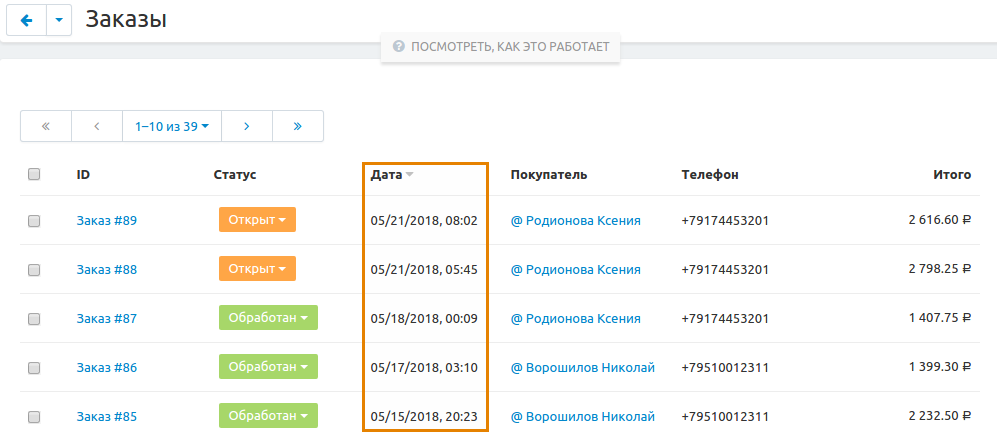The width and height of the screenshot is (997, 437).
Task: Change Обработан status of order #87
Action: coord(268,318)
